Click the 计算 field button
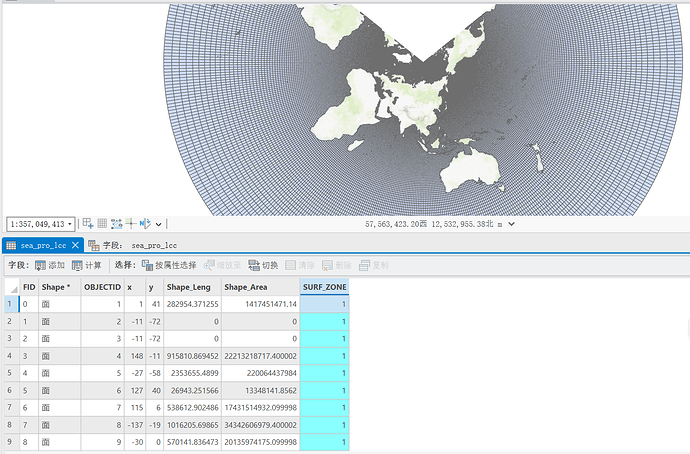The width and height of the screenshot is (690, 454). 86,265
